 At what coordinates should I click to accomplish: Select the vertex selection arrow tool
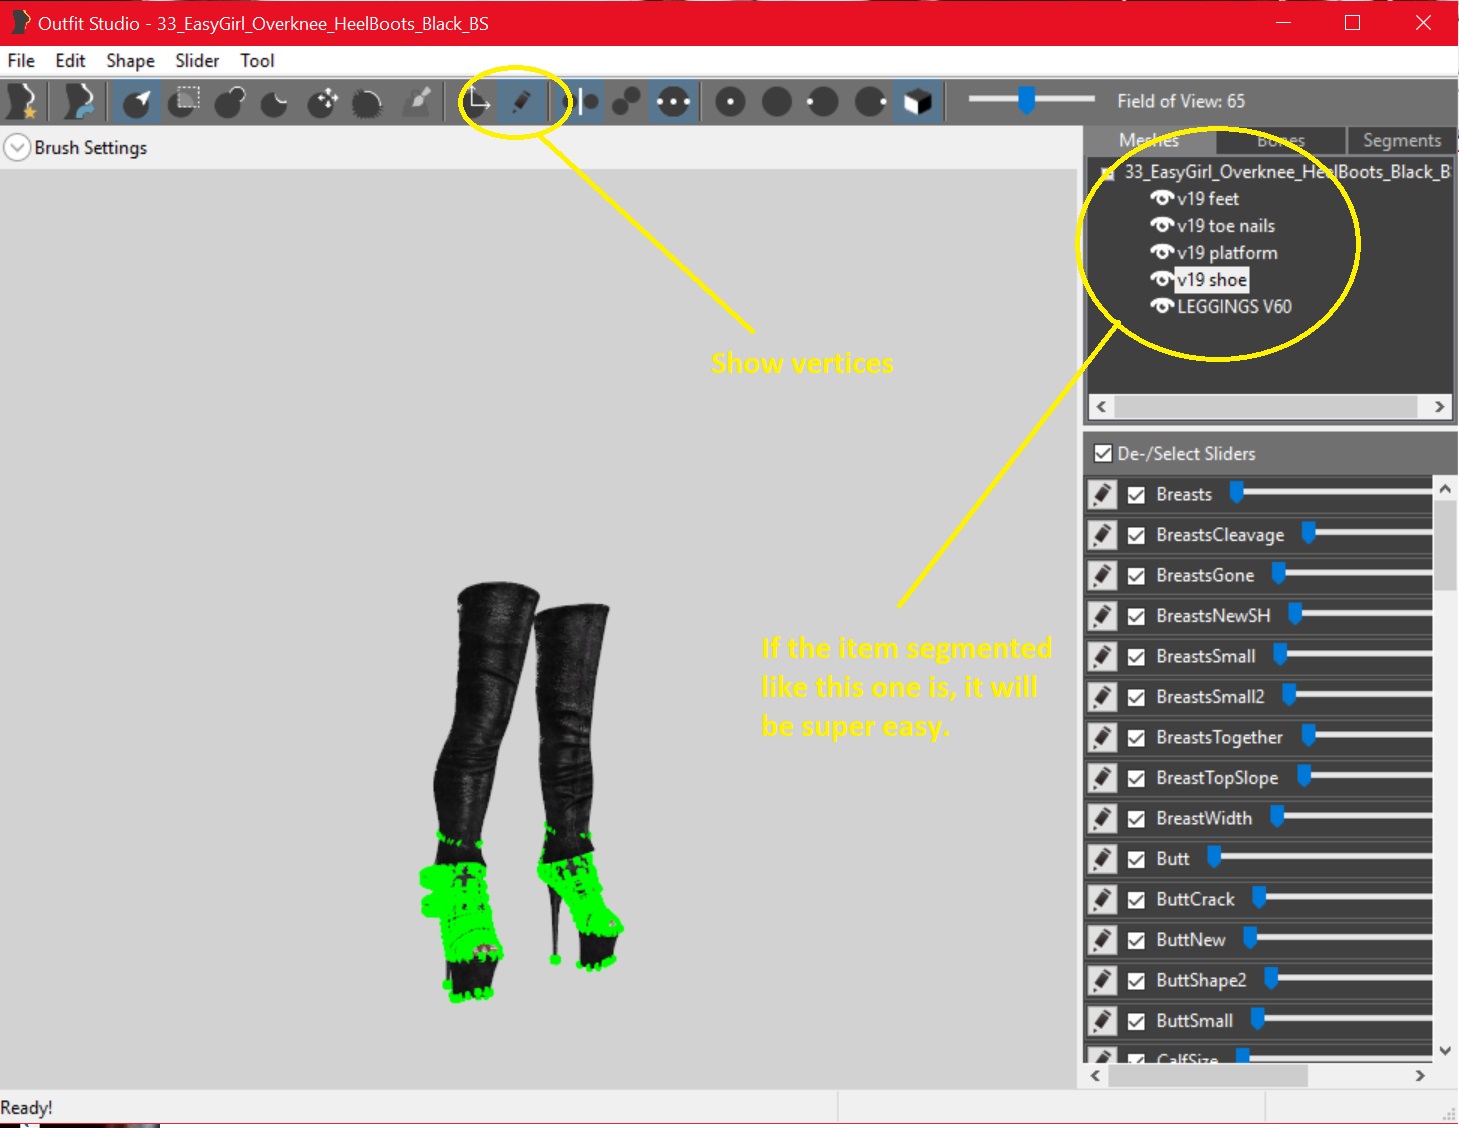[x=136, y=101]
